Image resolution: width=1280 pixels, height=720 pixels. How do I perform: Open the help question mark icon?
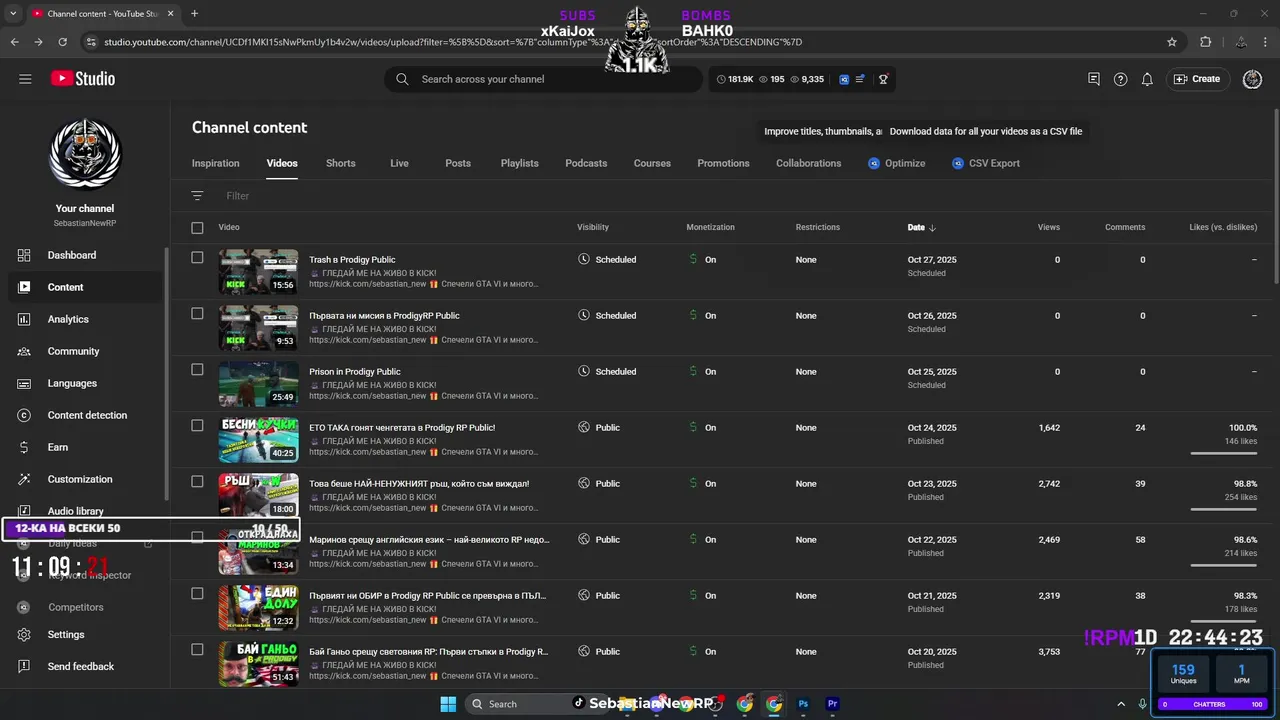click(1121, 79)
